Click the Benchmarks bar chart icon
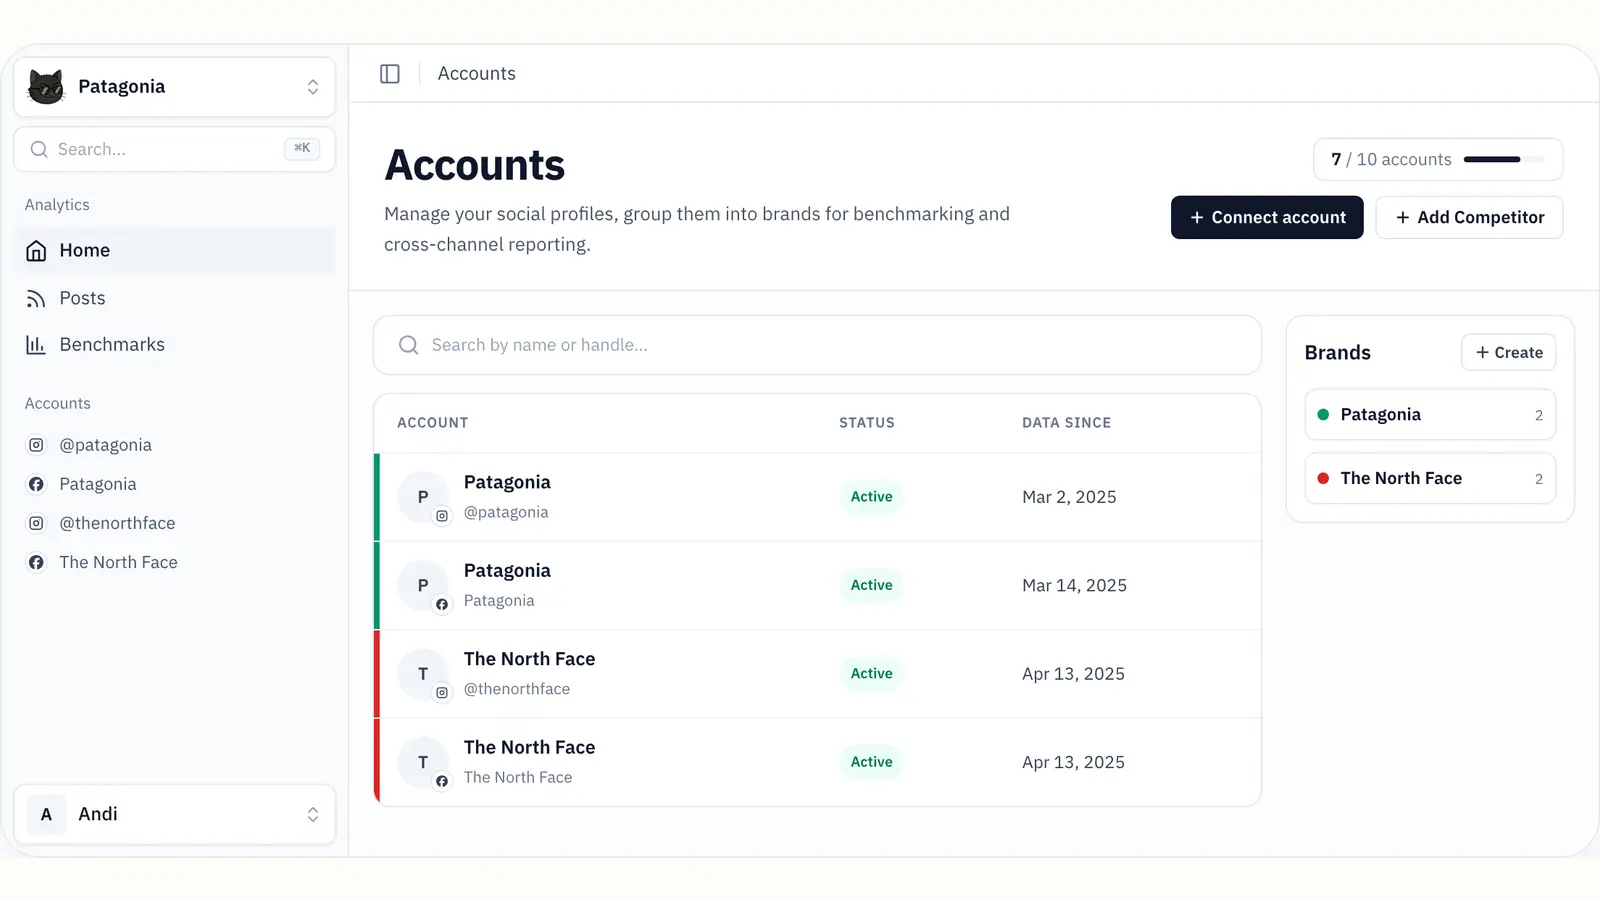This screenshot has height=900, width=1600. point(36,345)
